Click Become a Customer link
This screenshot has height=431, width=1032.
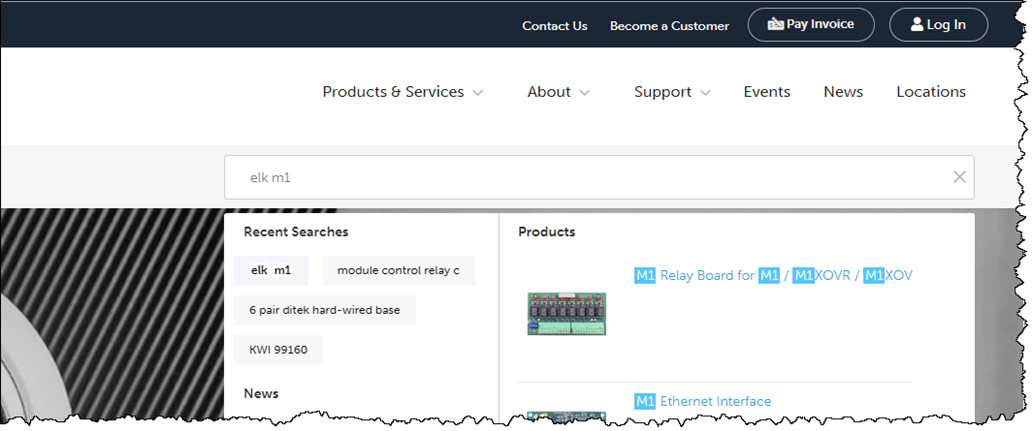(x=669, y=26)
